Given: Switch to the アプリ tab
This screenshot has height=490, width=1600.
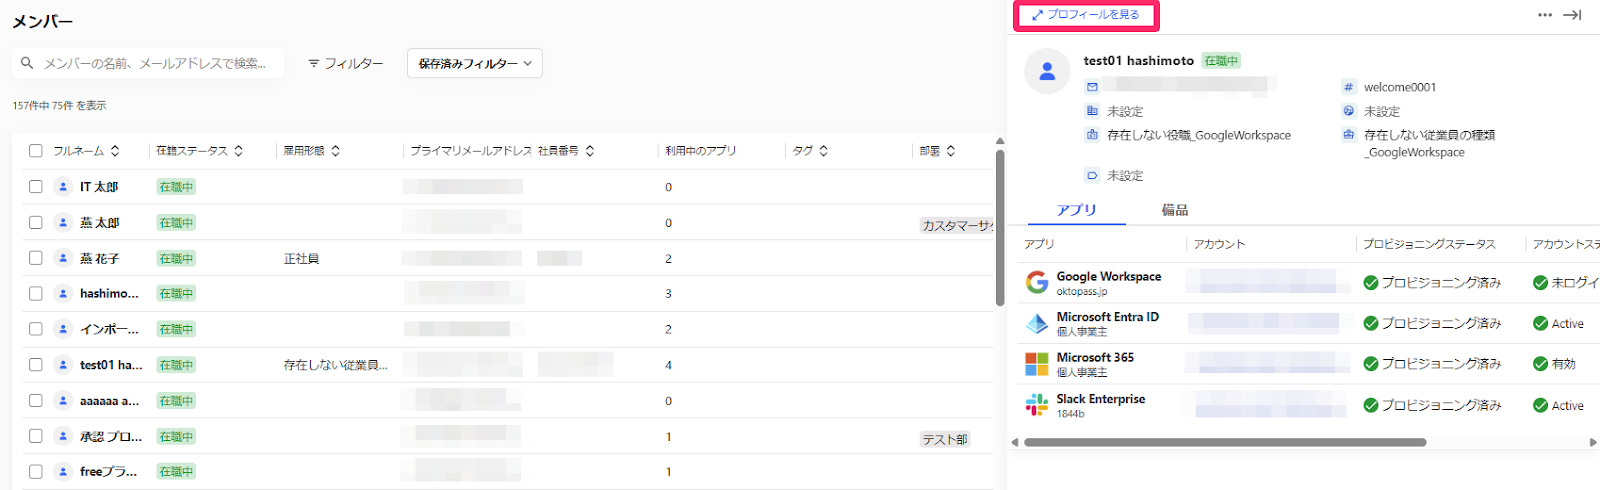Looking at the screenshot, I should pos(1076,210).
